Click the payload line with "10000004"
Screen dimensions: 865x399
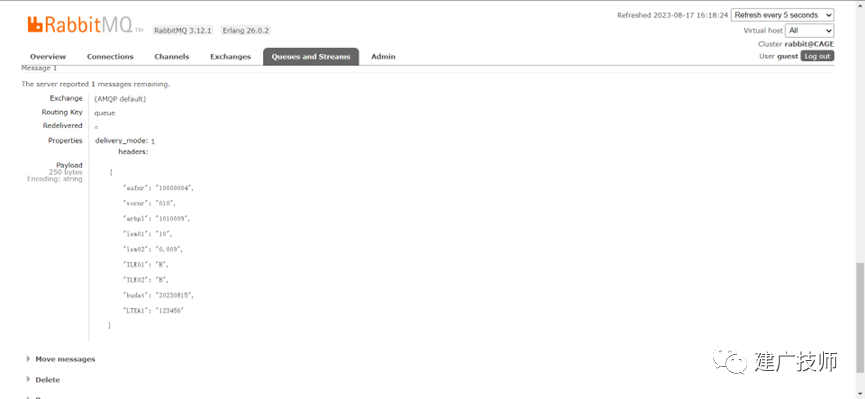tap(159, 188)
